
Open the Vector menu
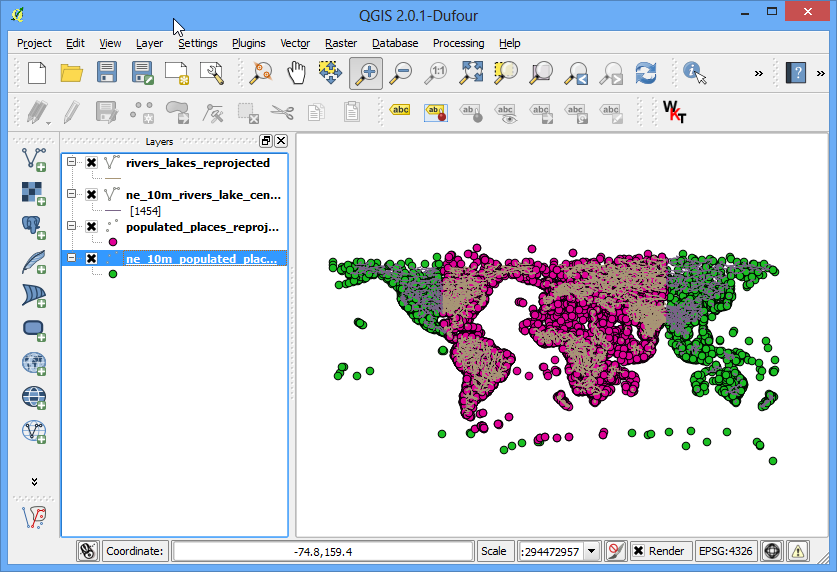[x=295, y=43]
